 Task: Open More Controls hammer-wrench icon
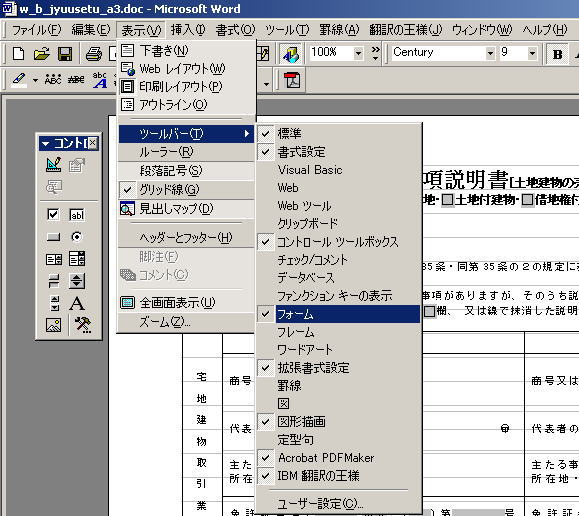pyautogui.click(x=83, y=325)
